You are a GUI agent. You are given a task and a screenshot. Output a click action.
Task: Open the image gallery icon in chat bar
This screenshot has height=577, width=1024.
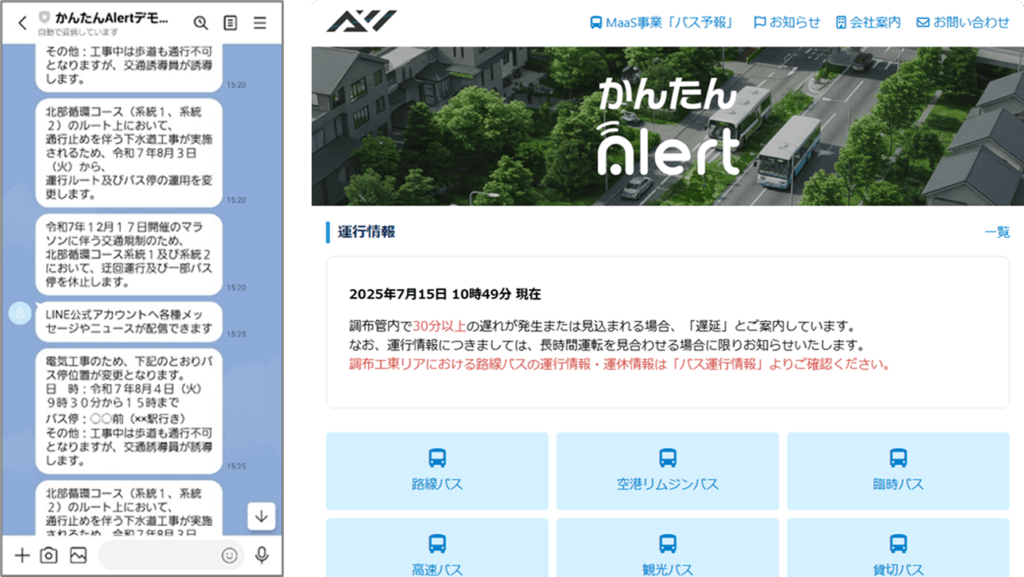pos(78,555)
